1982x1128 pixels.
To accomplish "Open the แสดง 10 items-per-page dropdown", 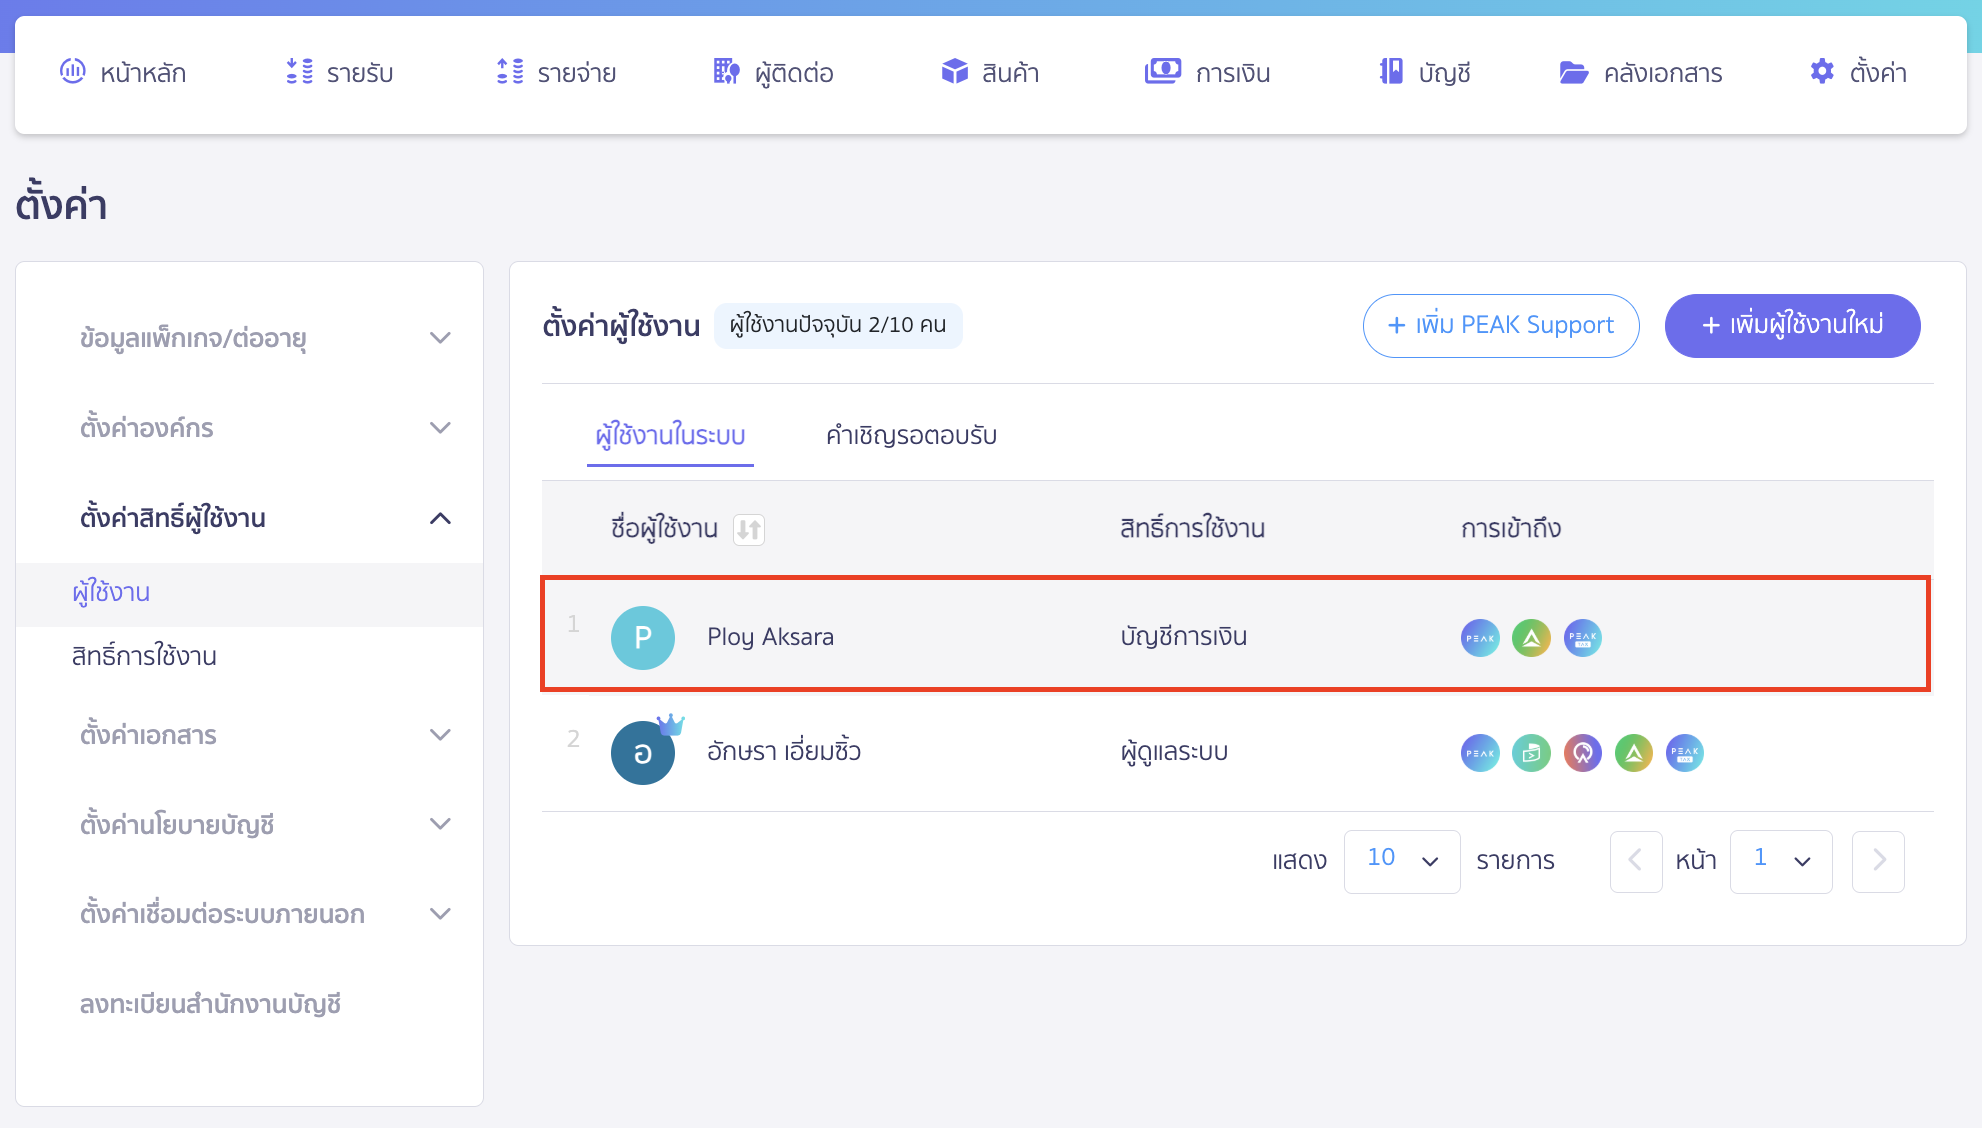I will pyautogui.click(x=1401, y=861).
